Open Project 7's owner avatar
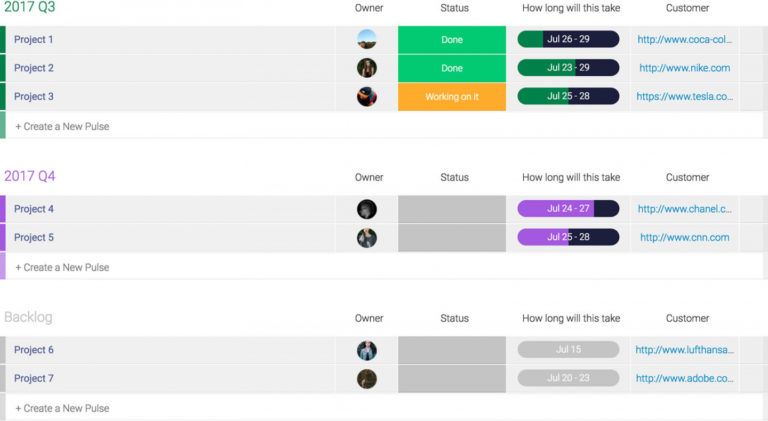768x421 pixels. tap(367, 379)
